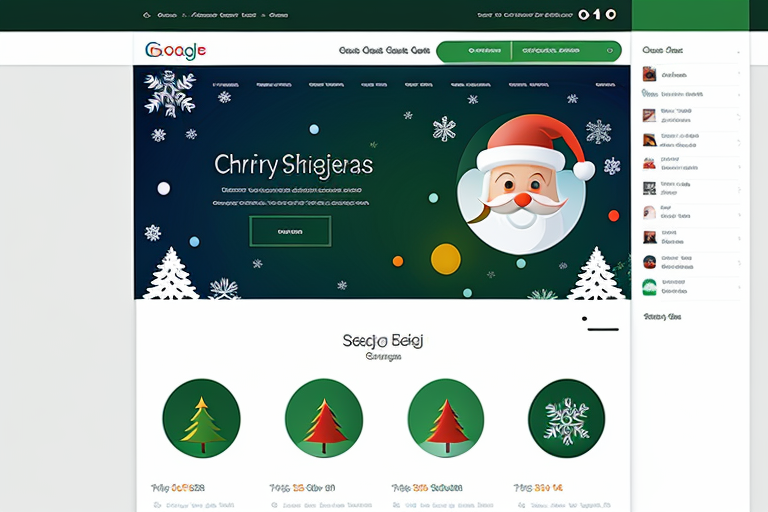Click the black carousel slider bar below the banner
Screen dimensions: 768x512
coord(603,329)
